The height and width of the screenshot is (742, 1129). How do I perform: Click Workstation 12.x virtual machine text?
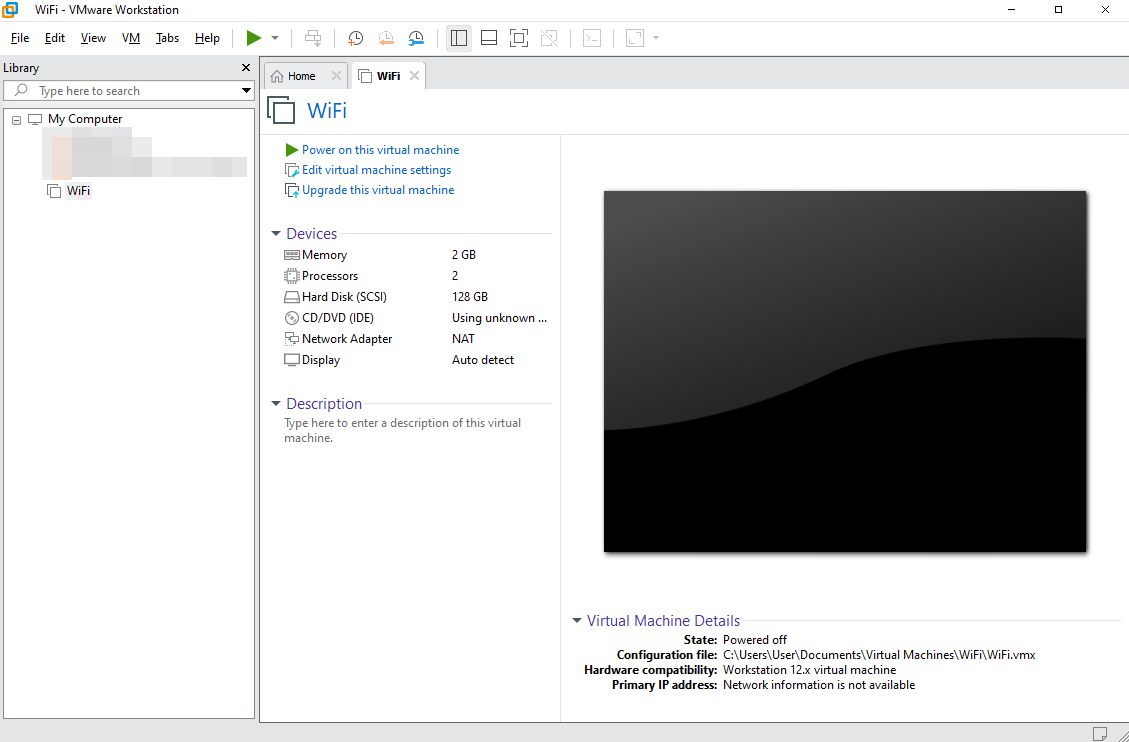pos(809,670)
